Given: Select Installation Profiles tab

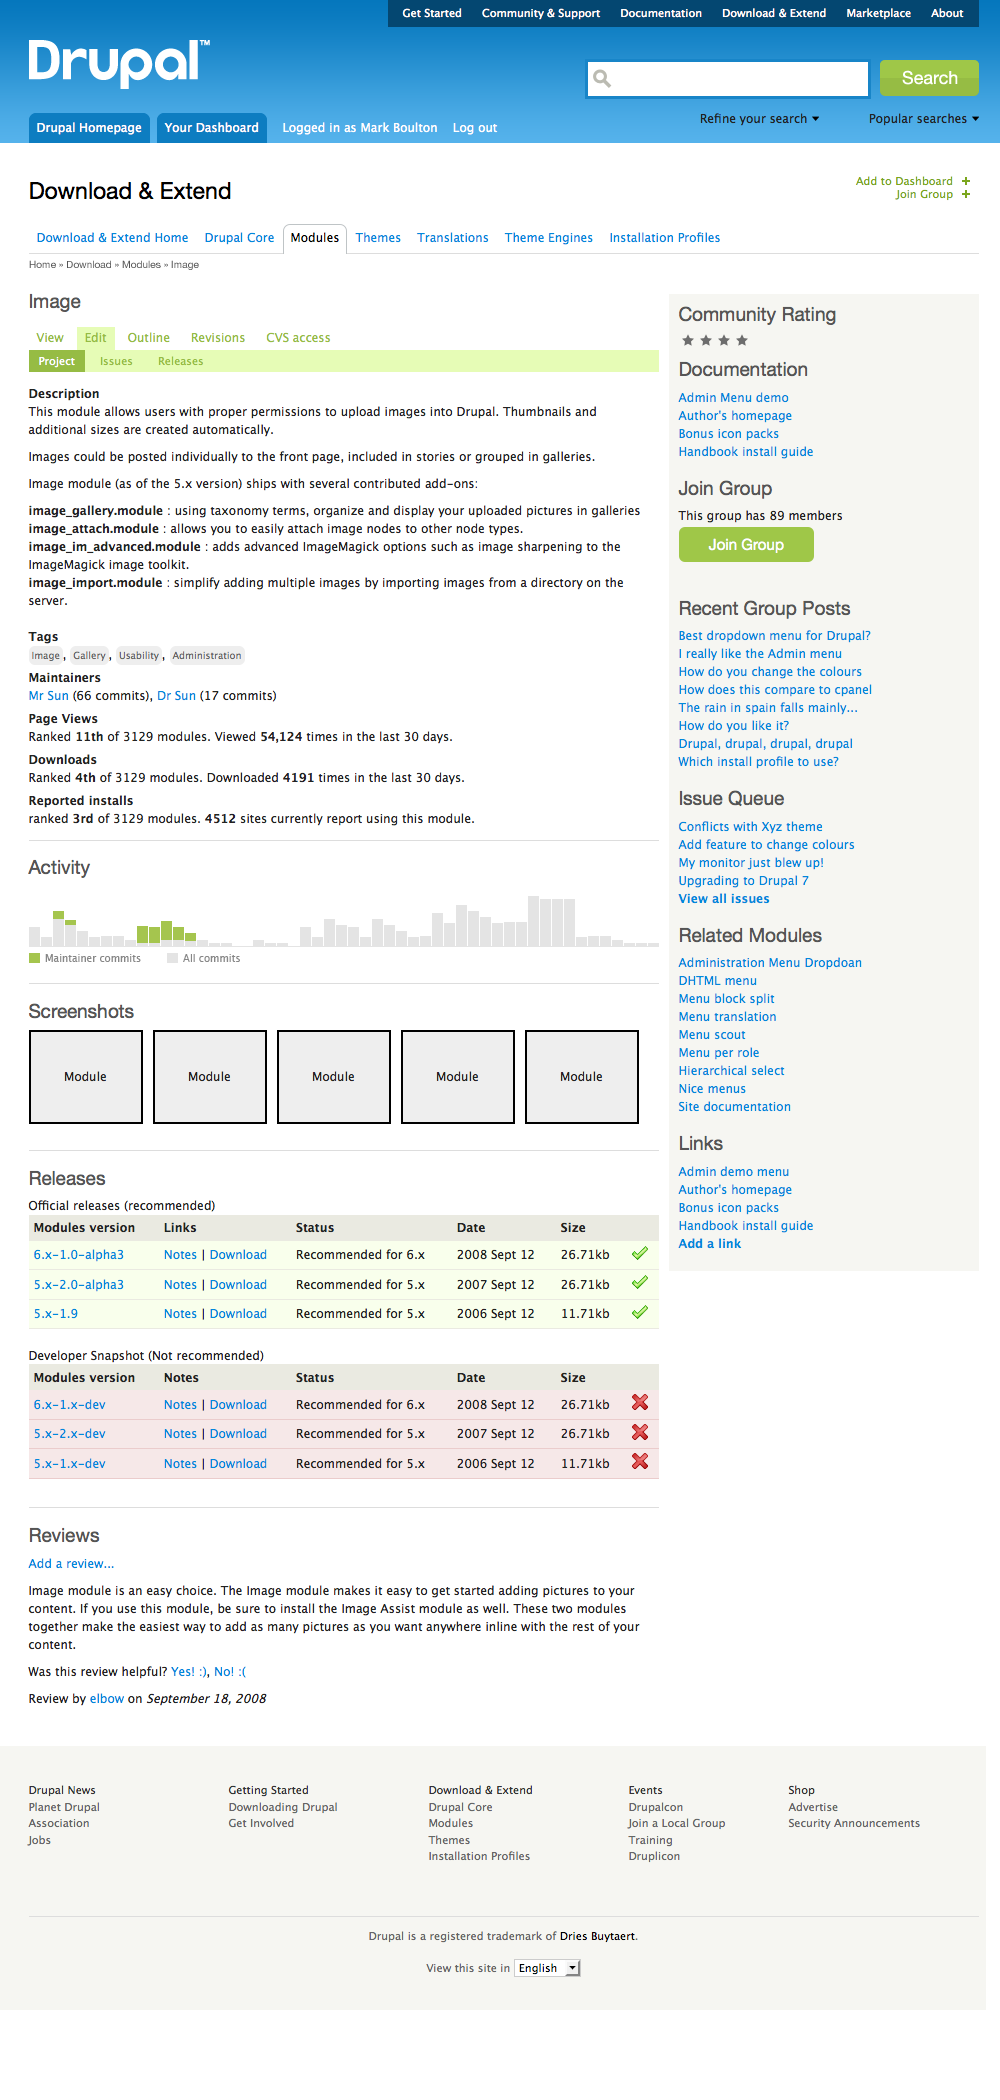Looking at the screenshot, I should (665, 238).
